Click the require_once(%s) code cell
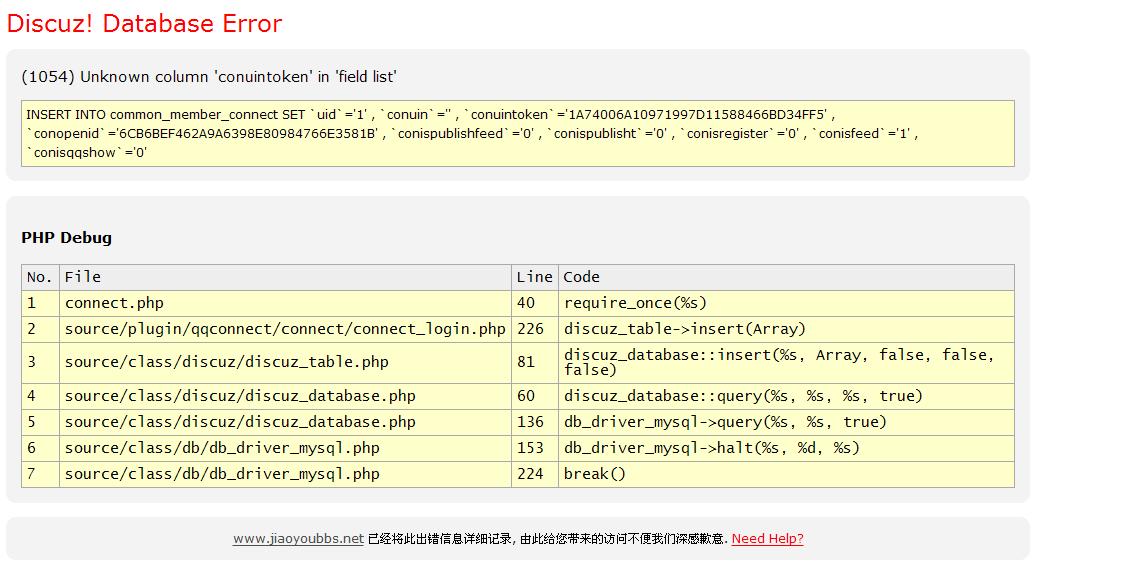 pos(786,303)
